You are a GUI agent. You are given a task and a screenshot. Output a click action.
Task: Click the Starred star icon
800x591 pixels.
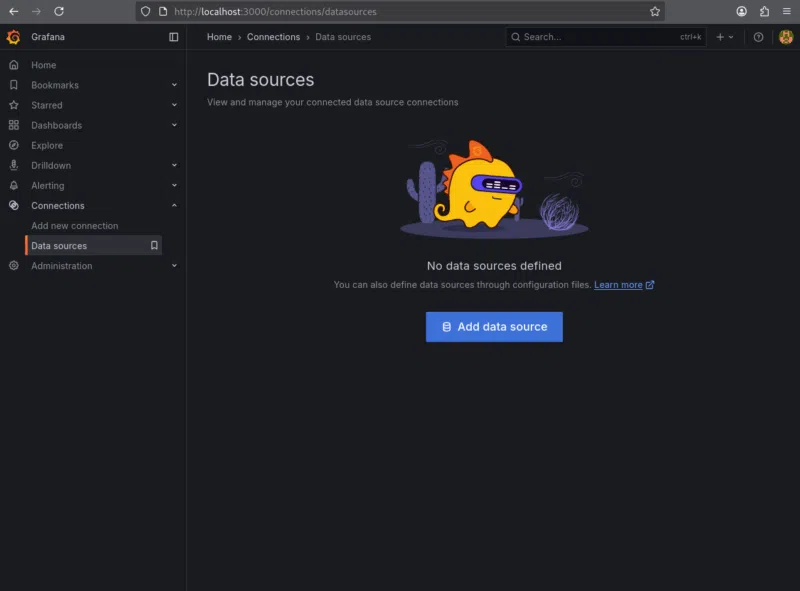pyautogui.click(x=14, y=105)
